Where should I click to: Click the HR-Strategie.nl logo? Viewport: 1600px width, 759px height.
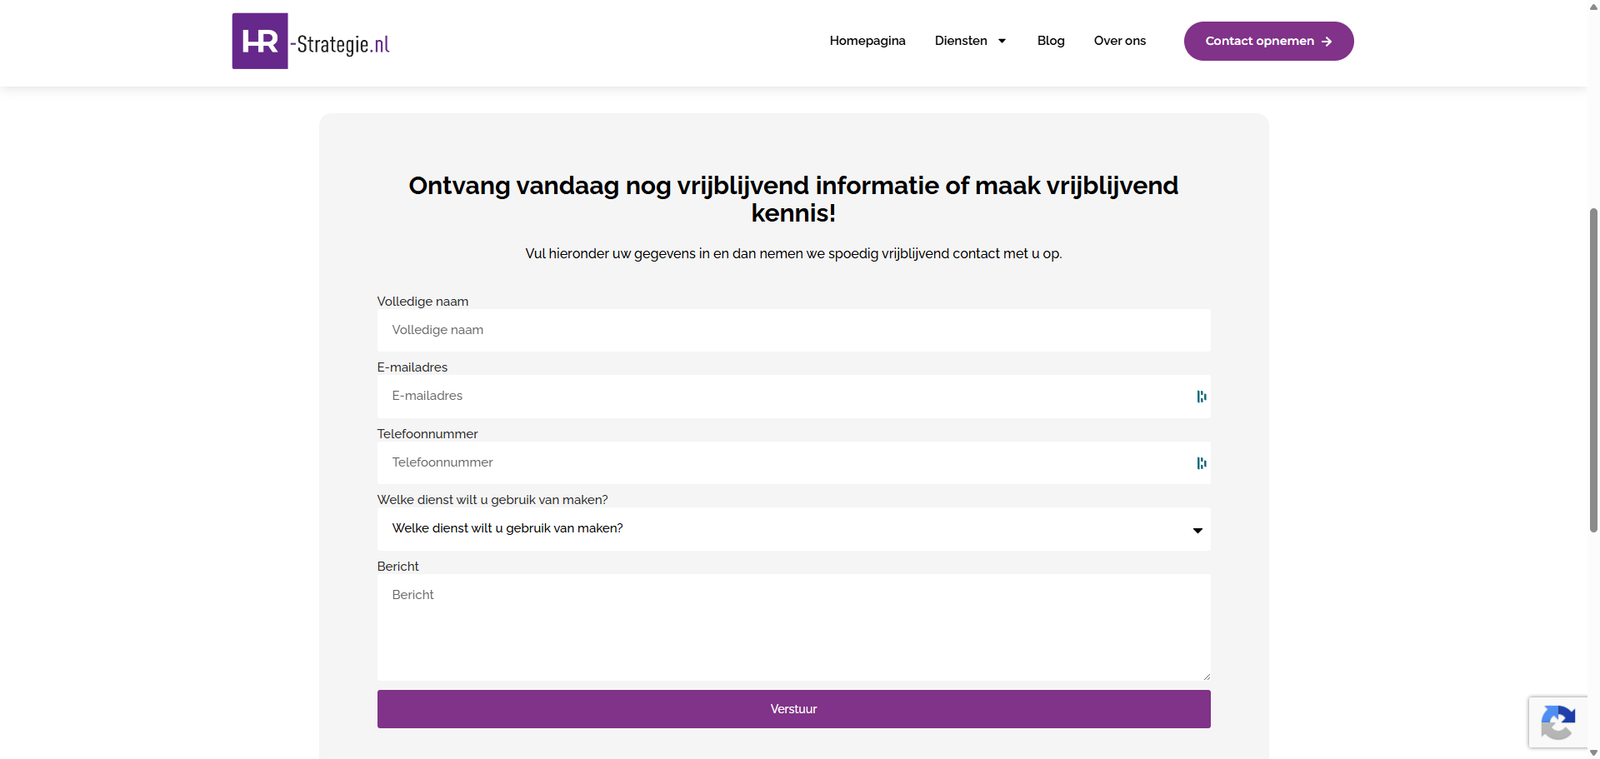(x=311, y=41)
